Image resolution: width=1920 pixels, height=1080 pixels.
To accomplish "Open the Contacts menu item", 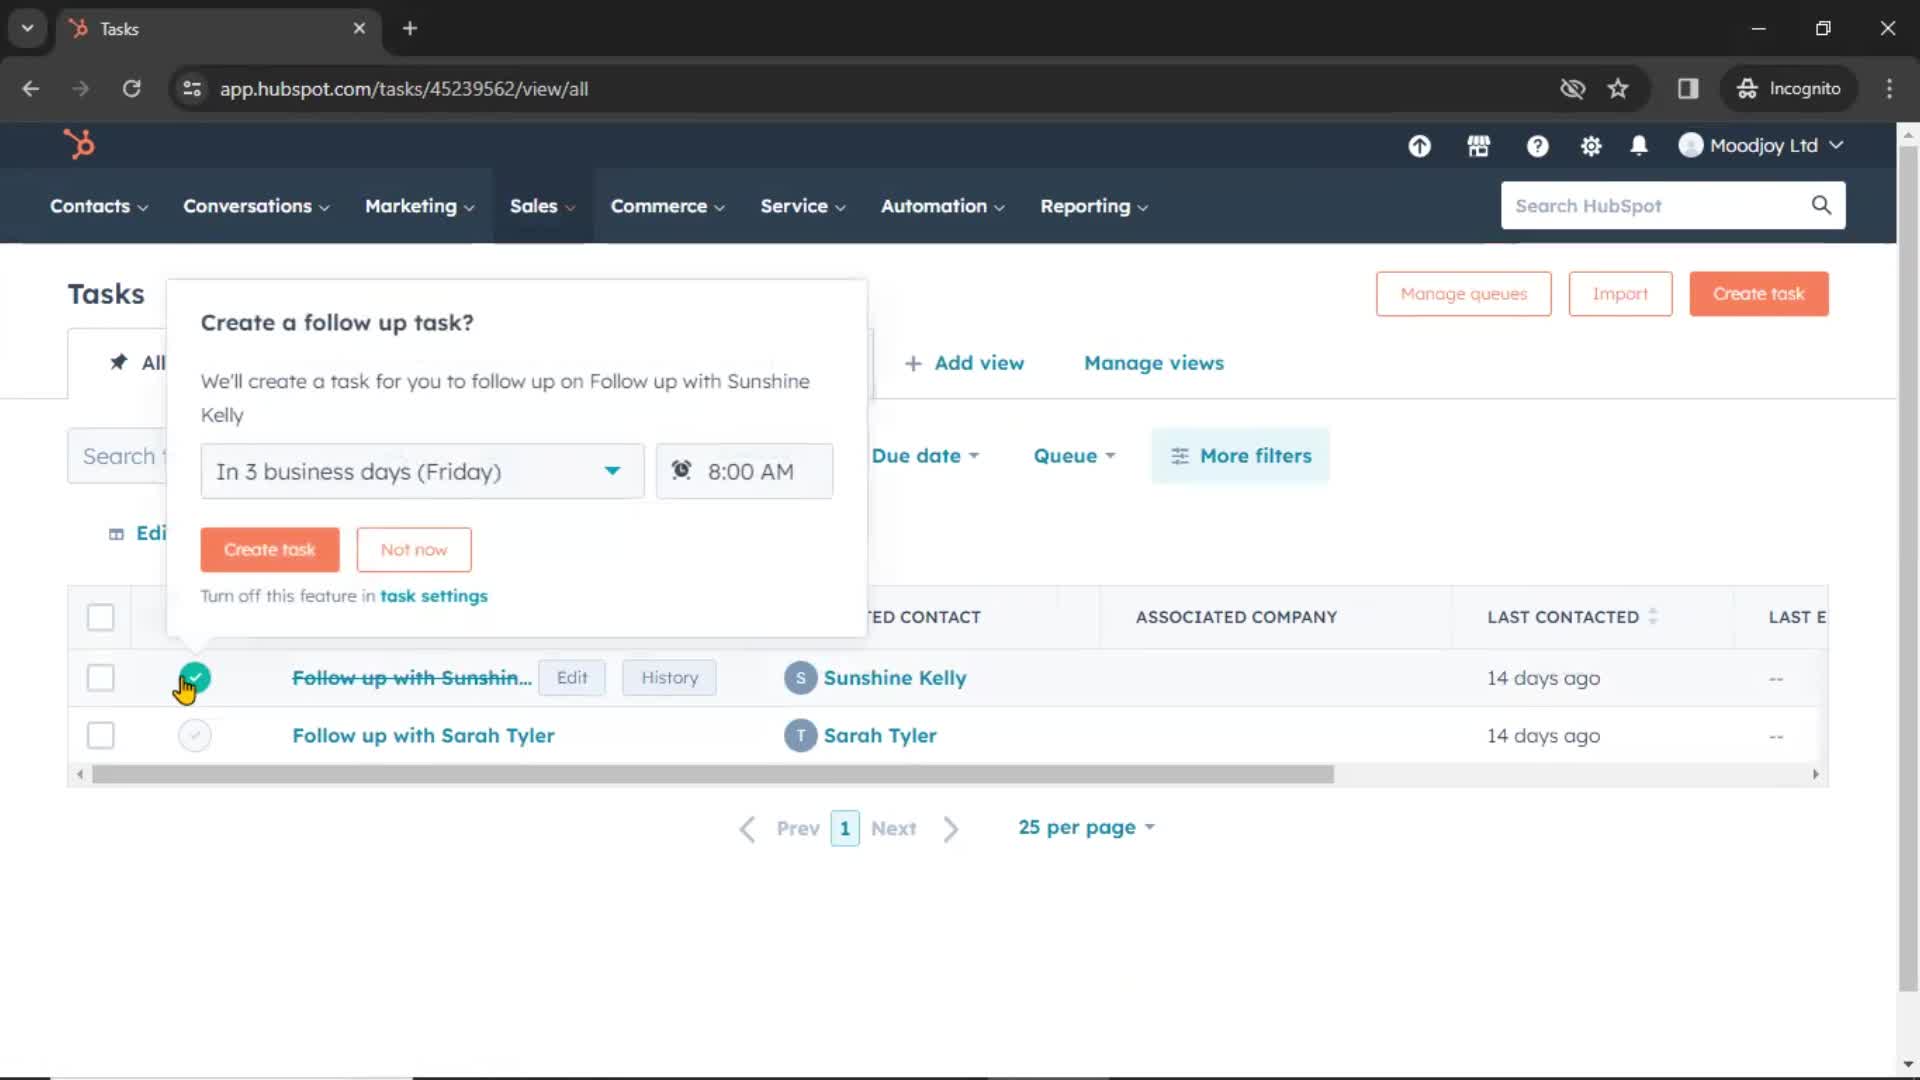I will pyautogui.click(x=90, y=206).
